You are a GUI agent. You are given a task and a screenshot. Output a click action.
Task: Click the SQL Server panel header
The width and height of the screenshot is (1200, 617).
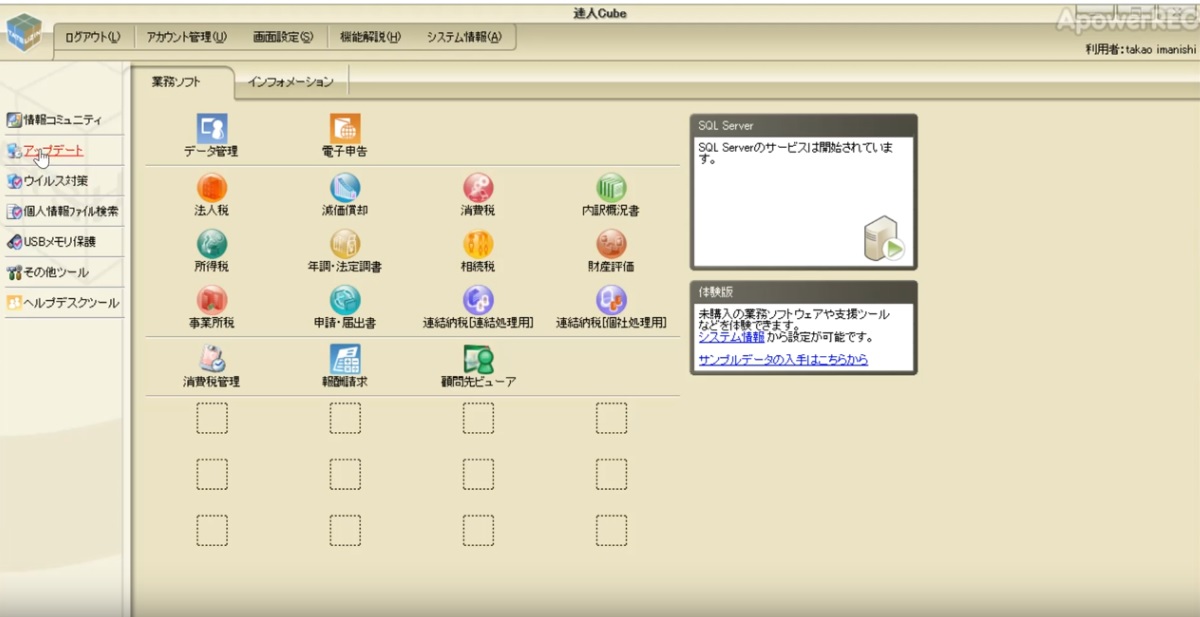(803, 126)
